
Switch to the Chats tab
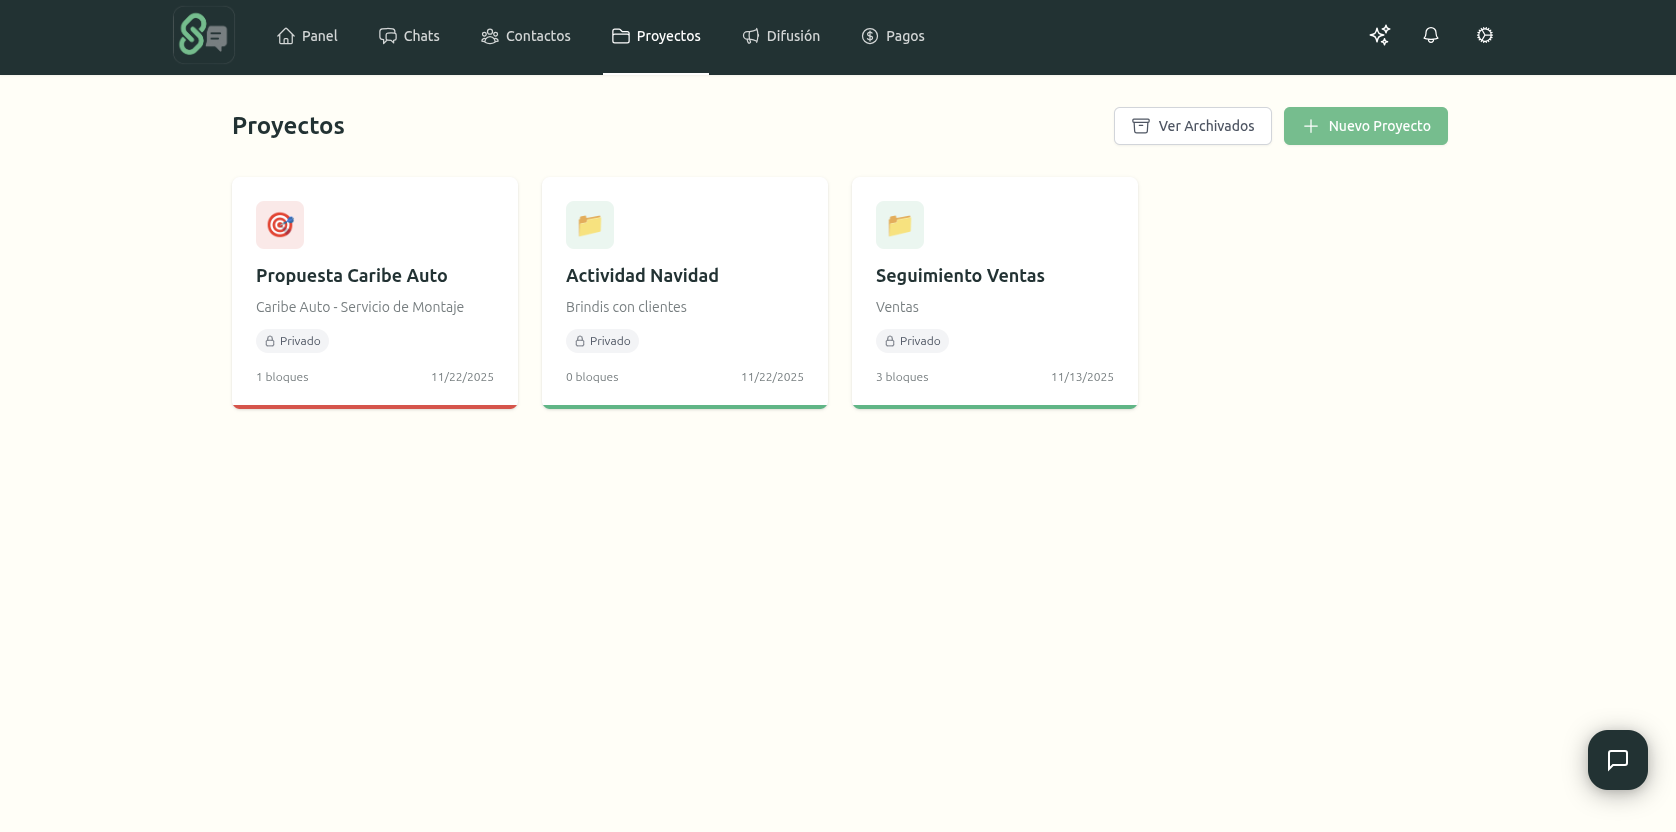point(409,36)
